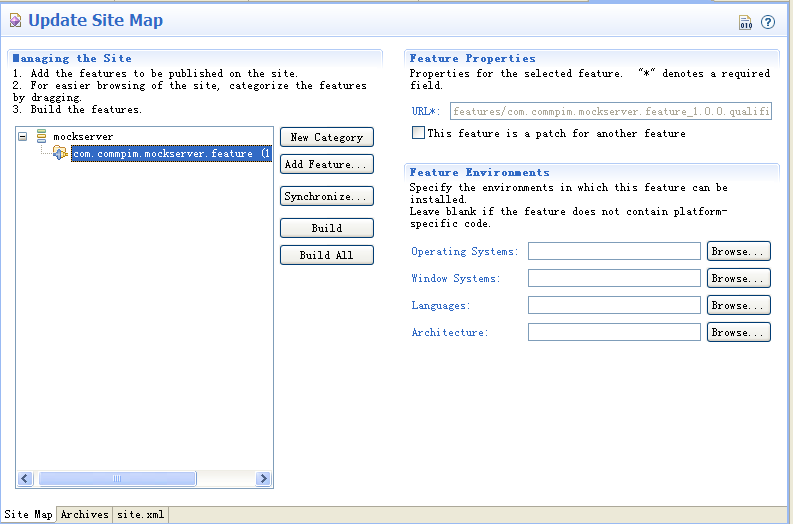This screenshot has width=793, height=524.
Task: Open the Architecture label link
Action: [x=450, y=332]
